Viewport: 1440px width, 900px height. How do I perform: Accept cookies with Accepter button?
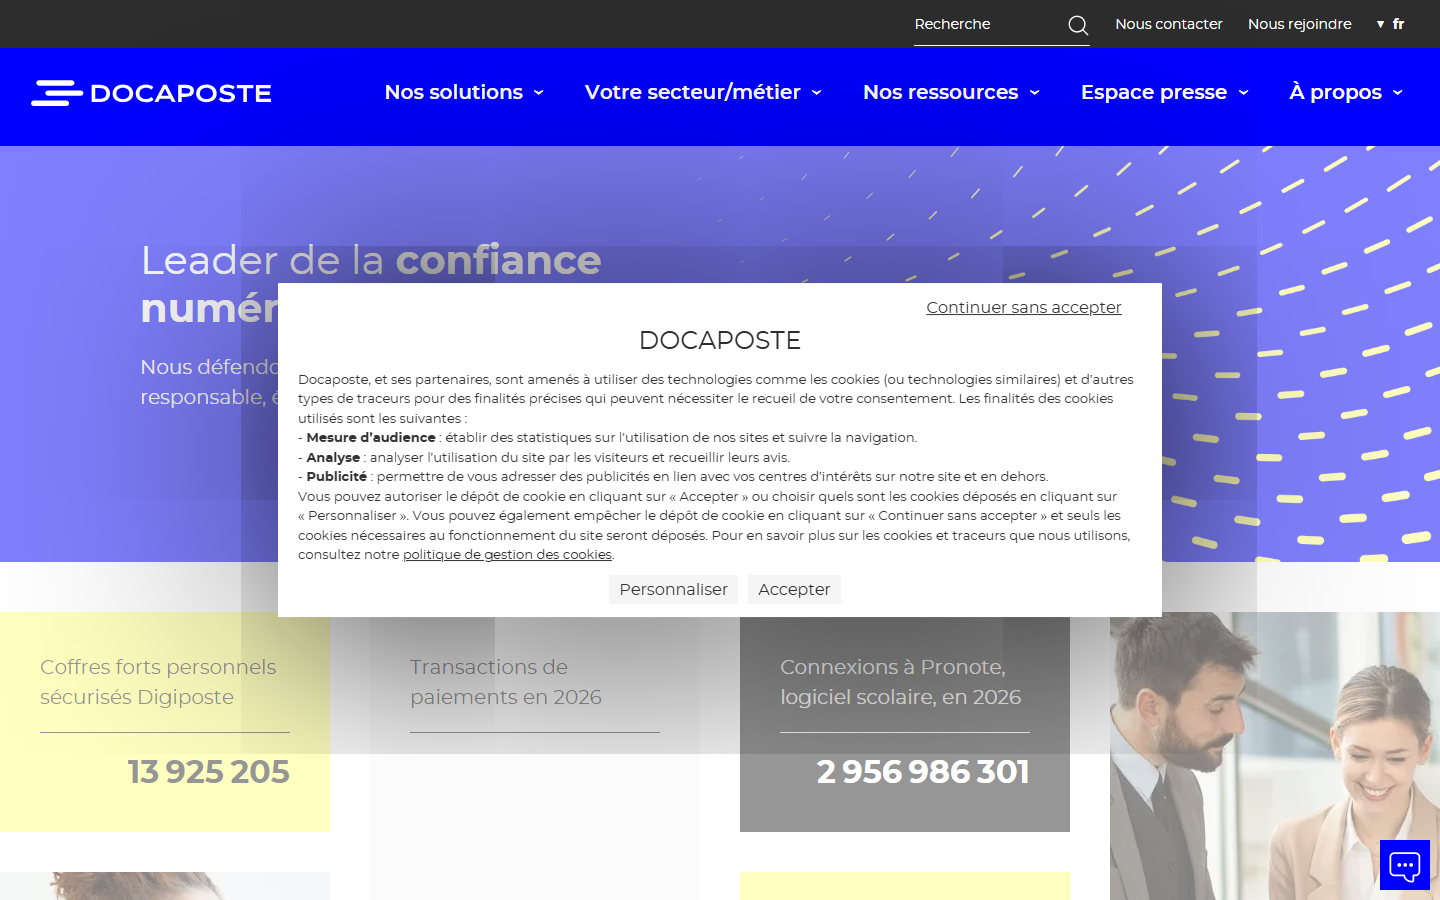point(794,589)
